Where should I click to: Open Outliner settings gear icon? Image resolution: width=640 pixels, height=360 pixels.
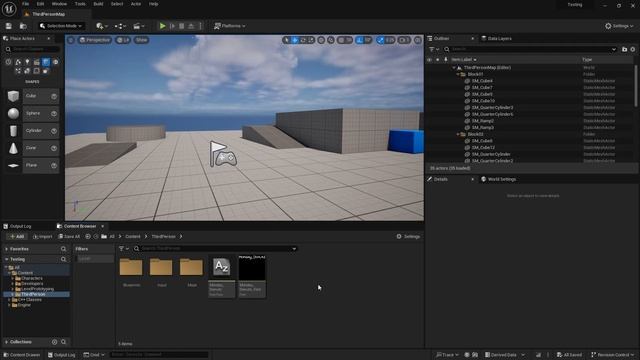coord(633,49)
